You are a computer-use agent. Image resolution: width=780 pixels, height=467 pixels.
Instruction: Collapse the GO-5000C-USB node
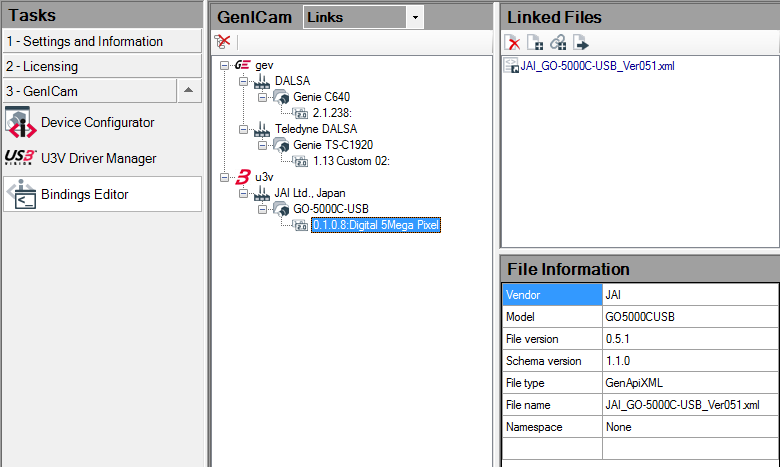click(x=262, y=209)
